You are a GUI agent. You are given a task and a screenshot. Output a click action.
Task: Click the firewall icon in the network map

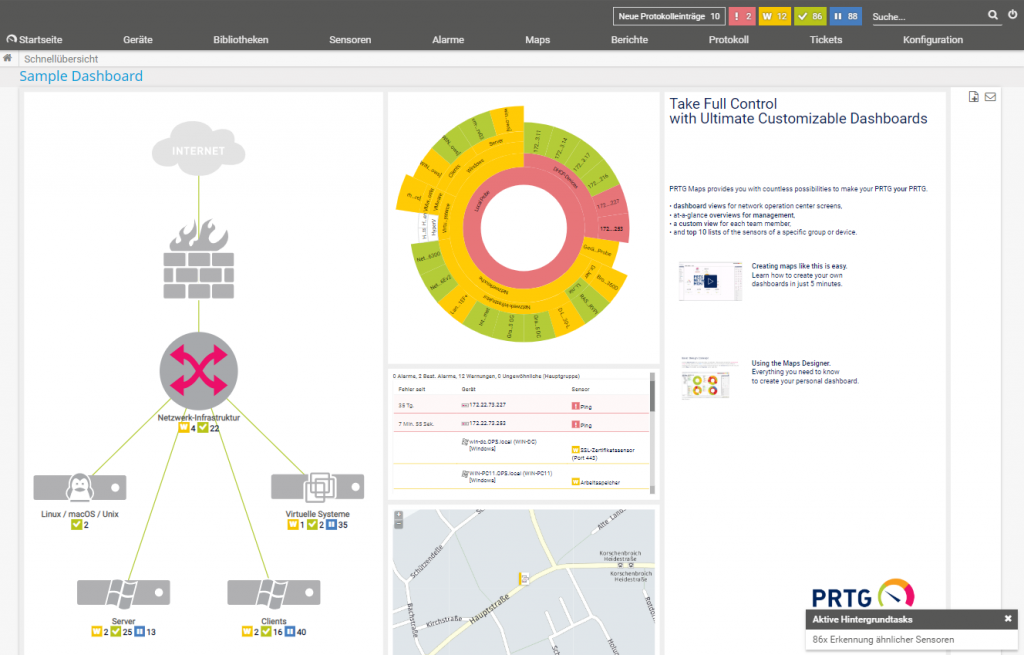[198, 262]
